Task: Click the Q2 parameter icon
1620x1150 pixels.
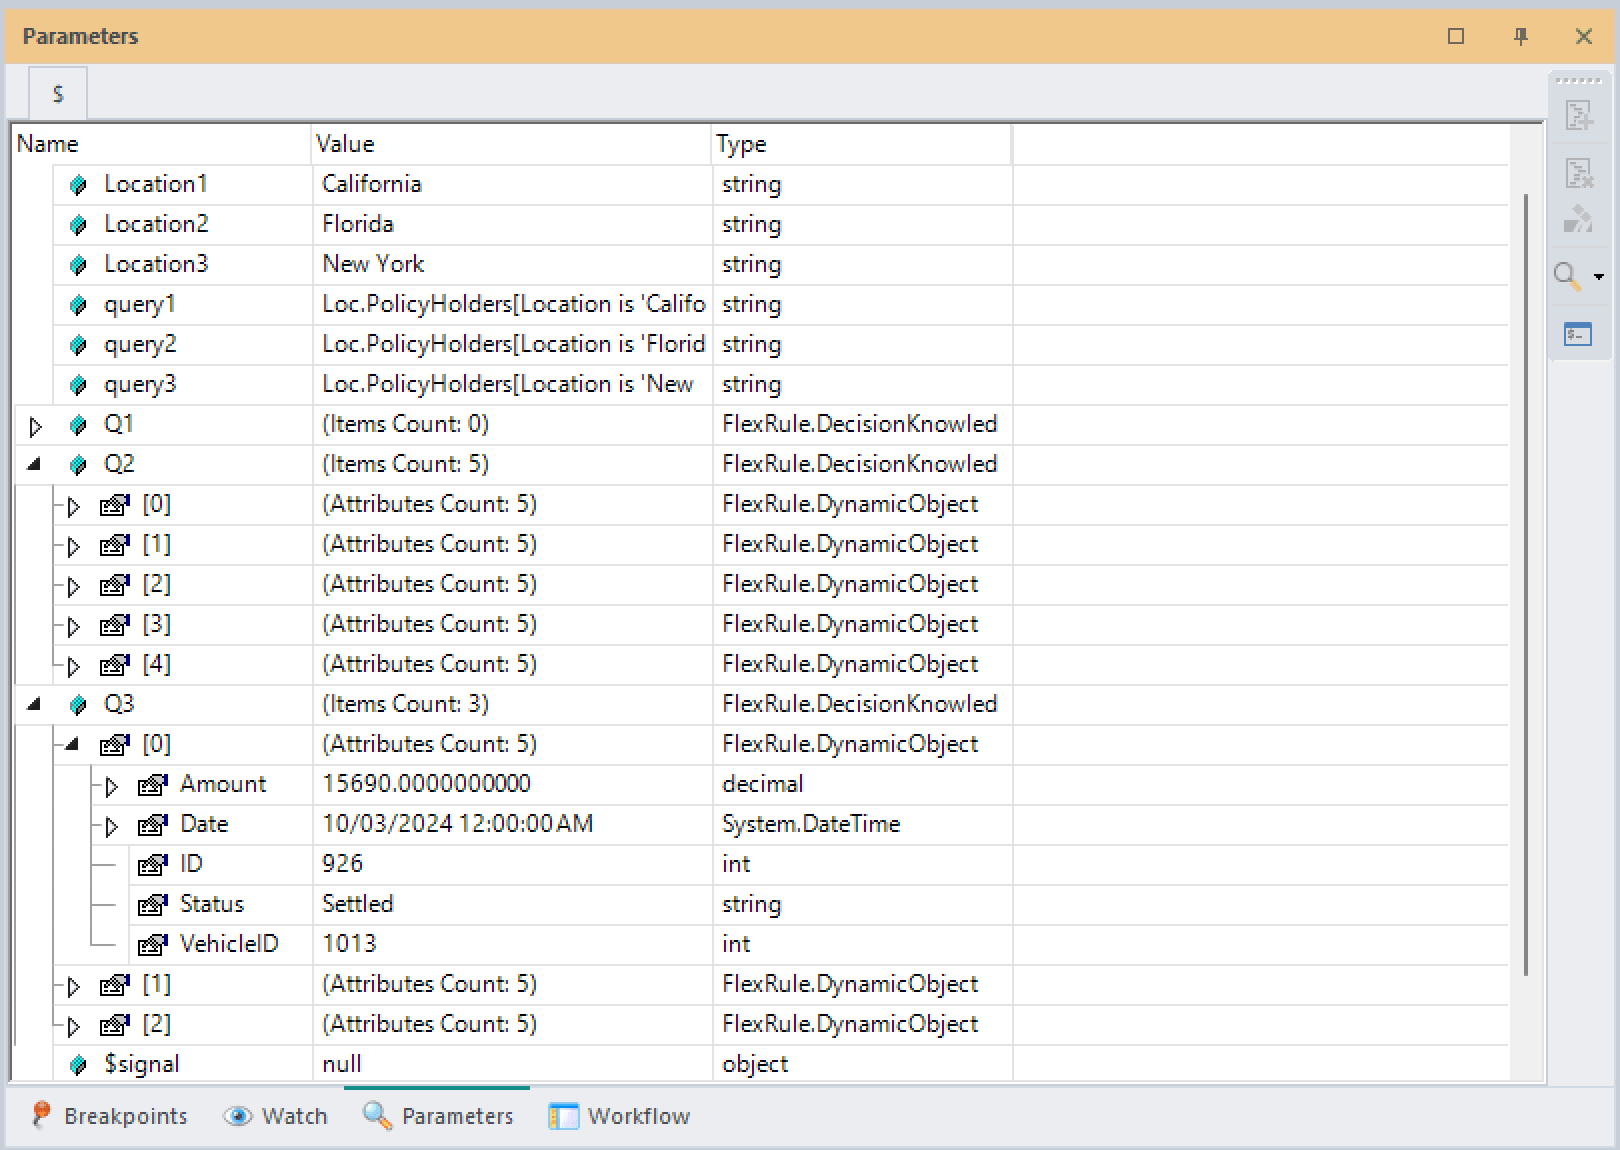Action: (x=78, y=465)
